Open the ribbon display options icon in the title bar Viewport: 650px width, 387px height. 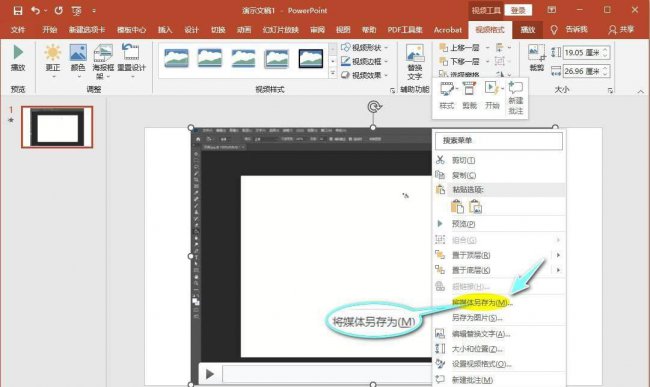pos(551,10)
